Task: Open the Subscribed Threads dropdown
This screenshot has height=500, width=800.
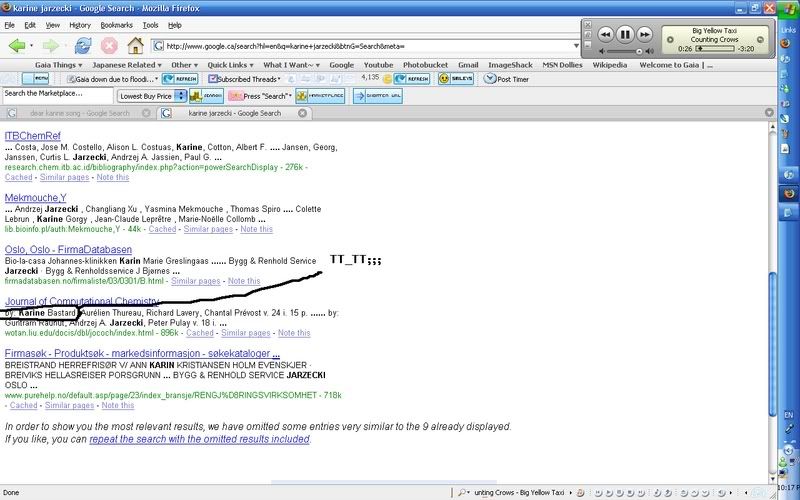Action: click(244, 79)
